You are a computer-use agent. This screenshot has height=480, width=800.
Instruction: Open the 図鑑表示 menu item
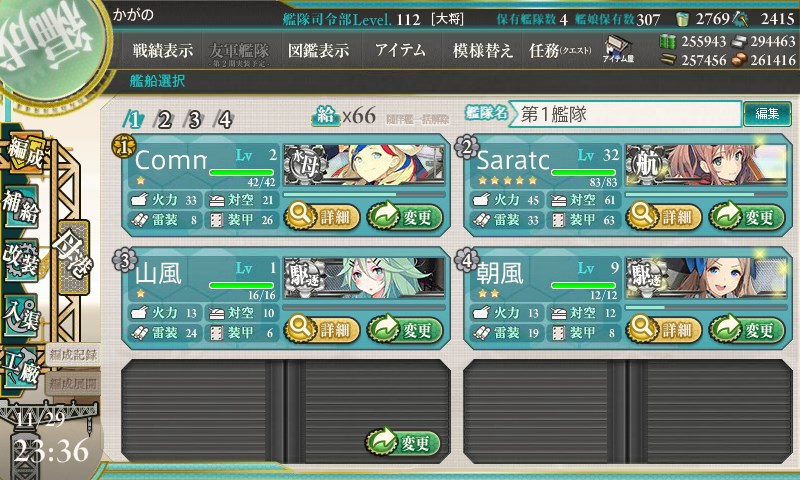click(318, 50)
